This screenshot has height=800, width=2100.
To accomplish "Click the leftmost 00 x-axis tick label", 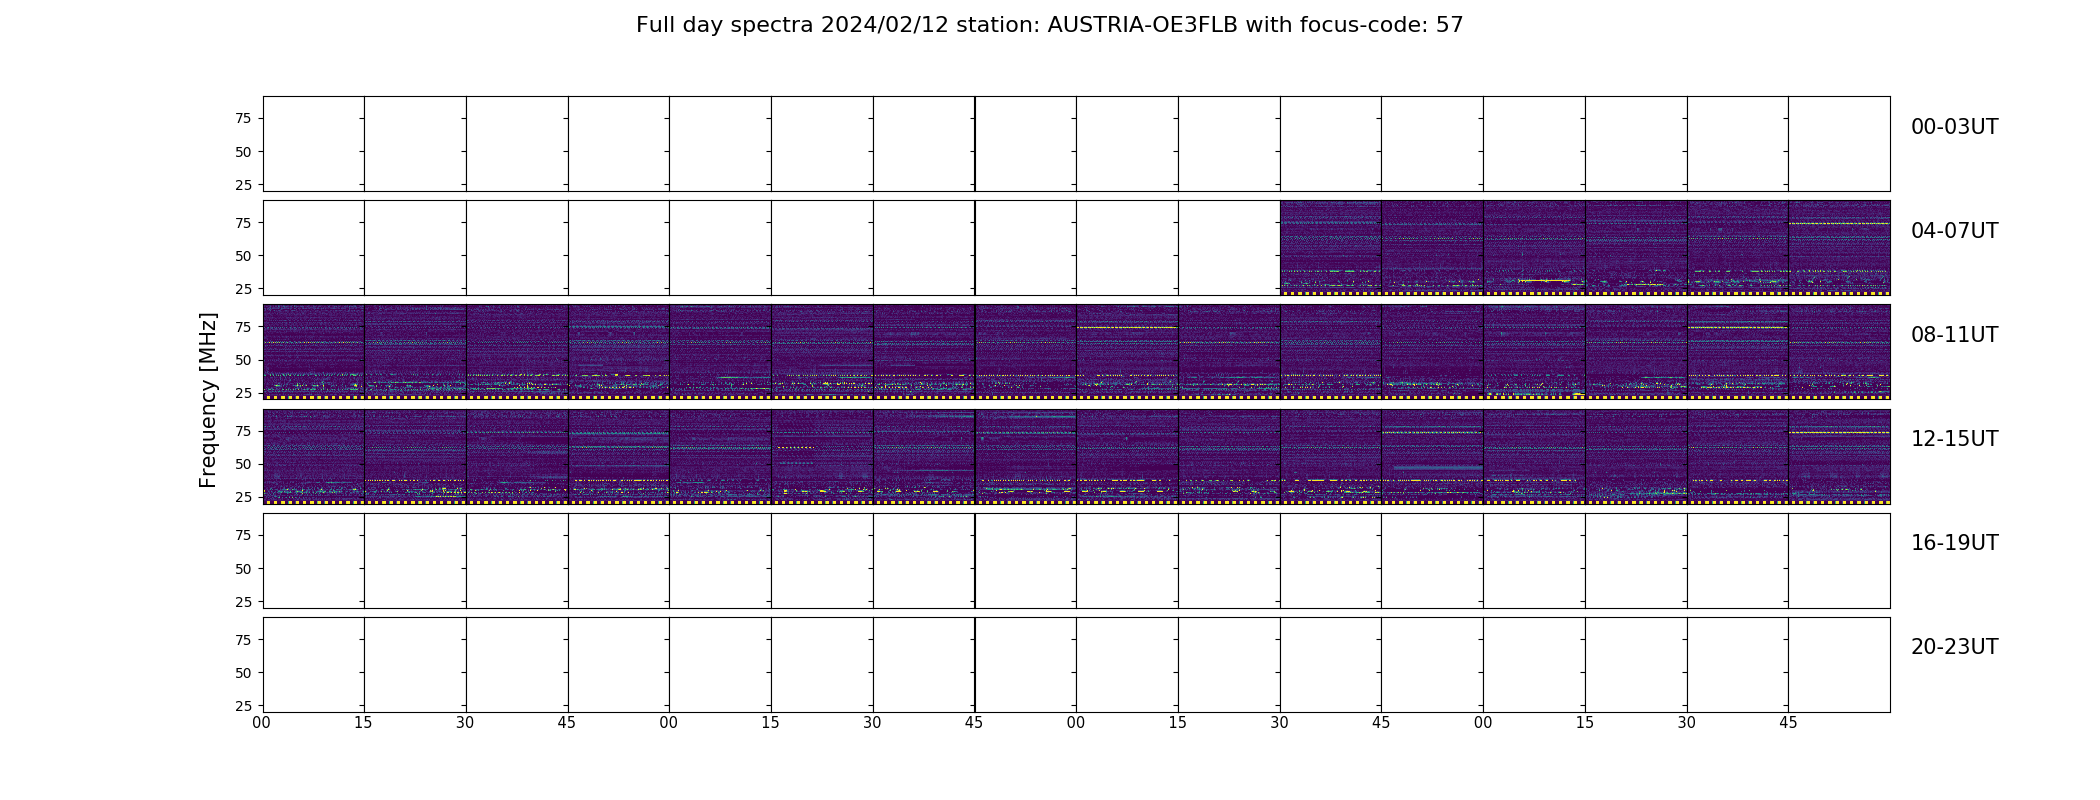I will pos(262,723).
